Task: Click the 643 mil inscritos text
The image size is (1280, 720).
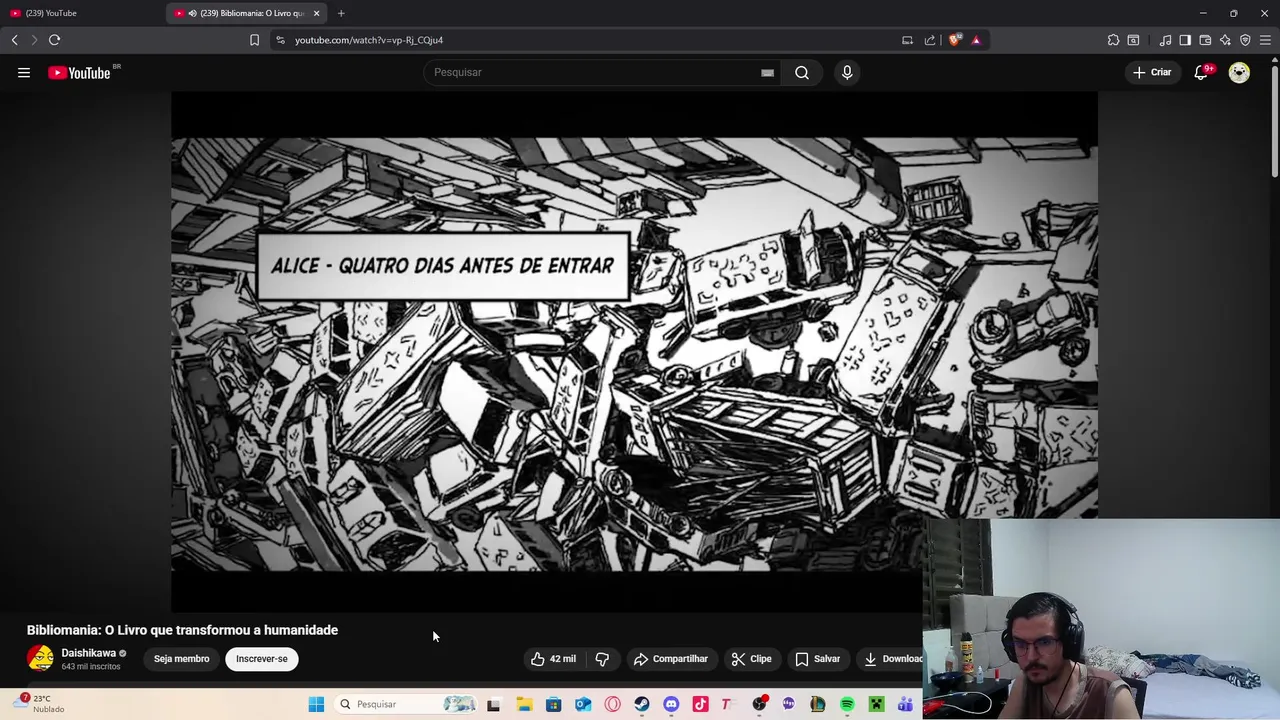Action: point(91,667)
